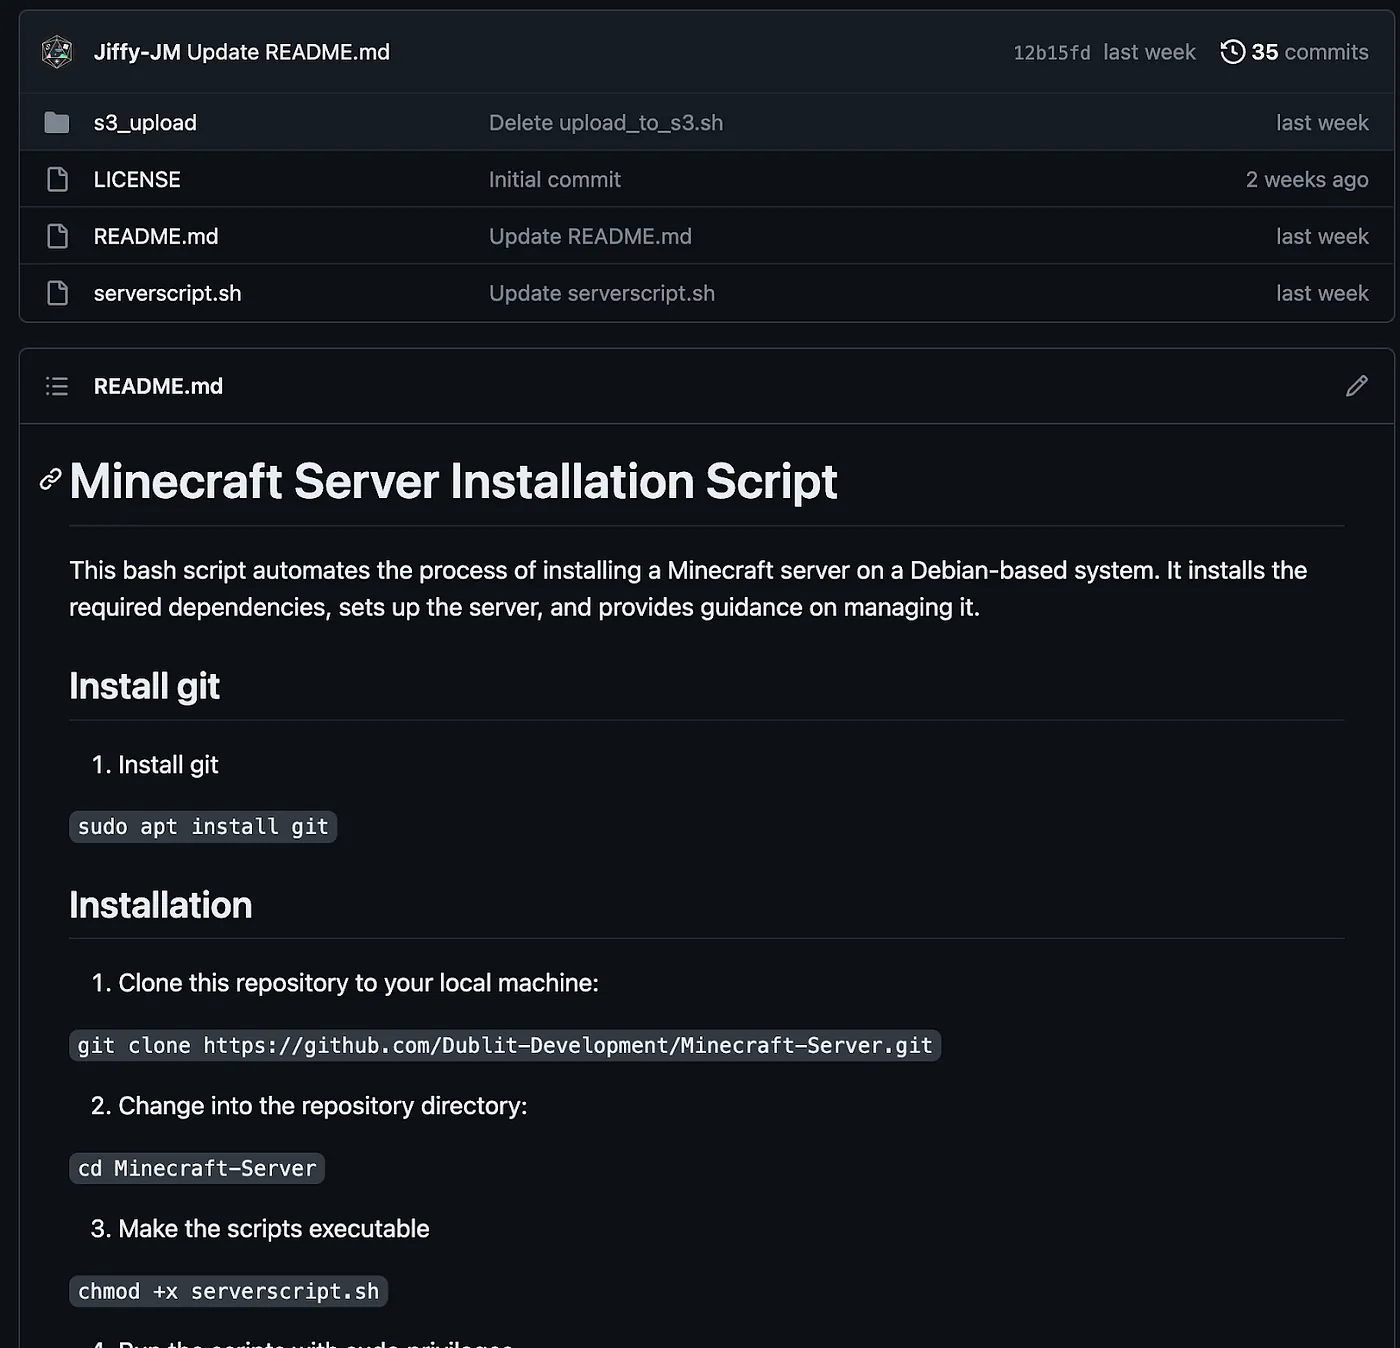Edit README with pencil icon
The image size is (1400, 1348).
(x=1356, y=386)
